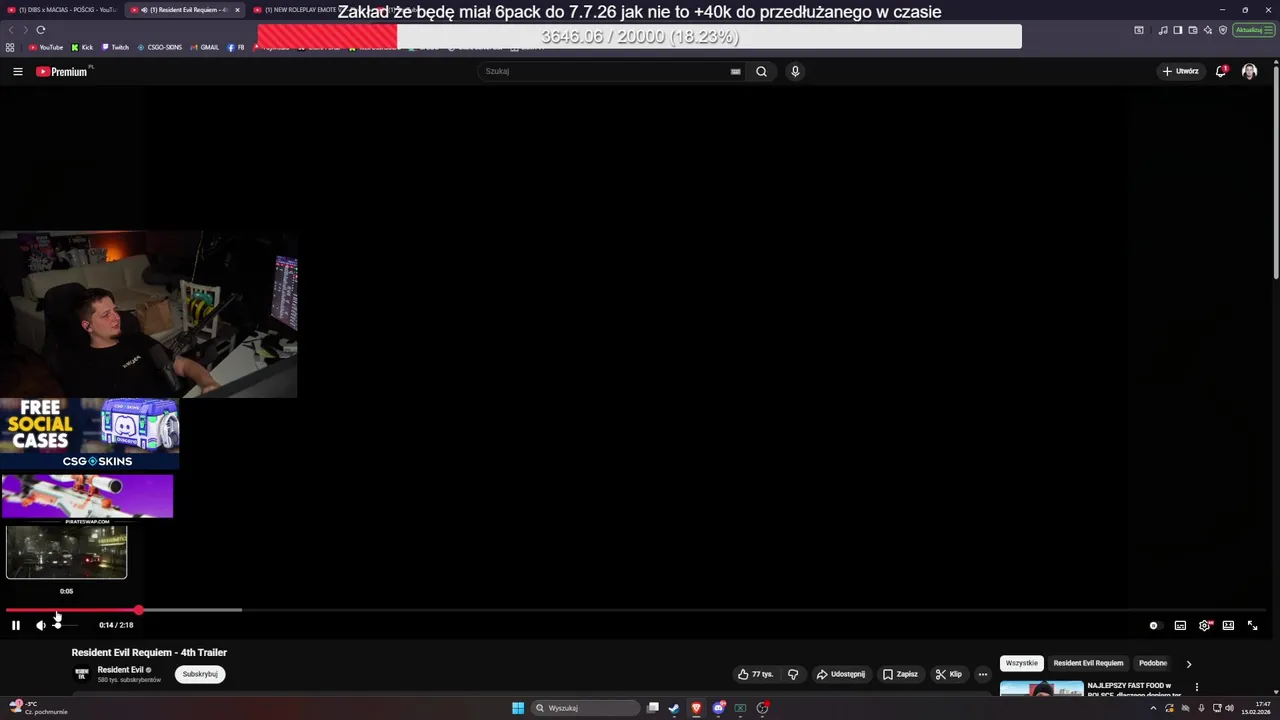Select the Podobne filter chip
The width and height of the screenshot is (1280, 720).
click(1153, 663)
